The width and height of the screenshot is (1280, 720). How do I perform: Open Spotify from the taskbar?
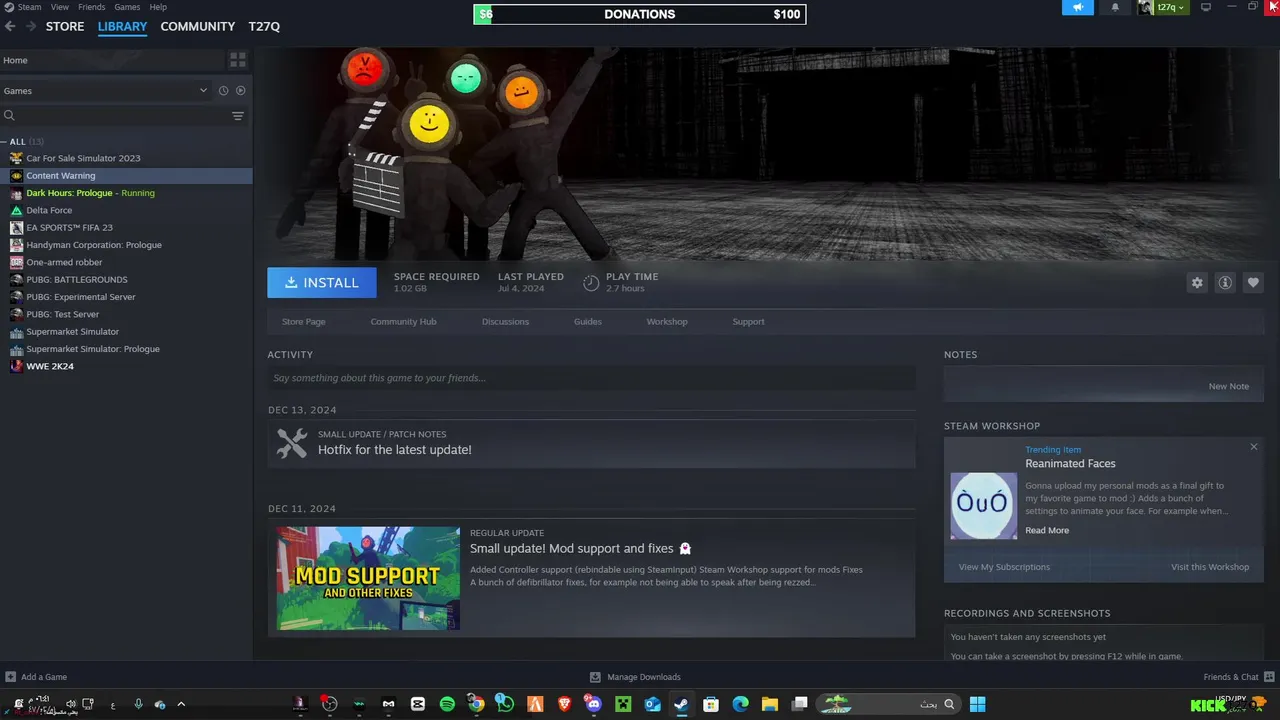click(447, 704)
